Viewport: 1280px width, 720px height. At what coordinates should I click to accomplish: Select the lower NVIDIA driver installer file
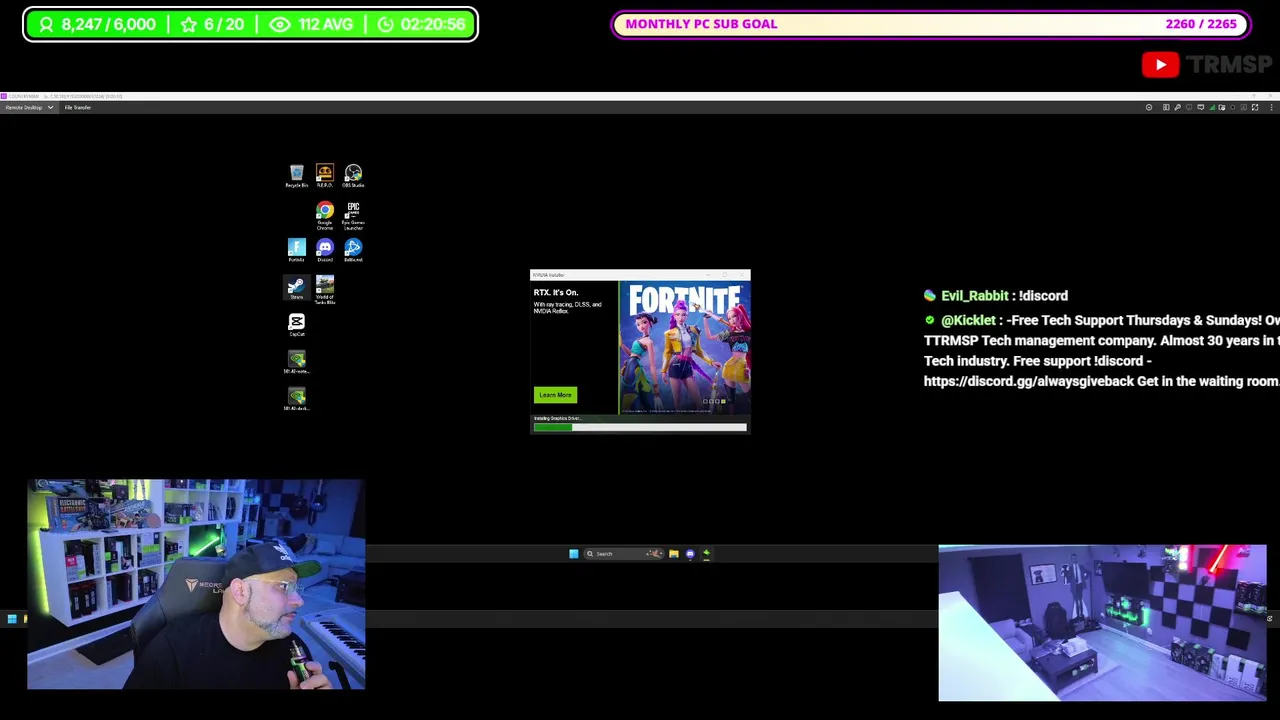[296, 399]
